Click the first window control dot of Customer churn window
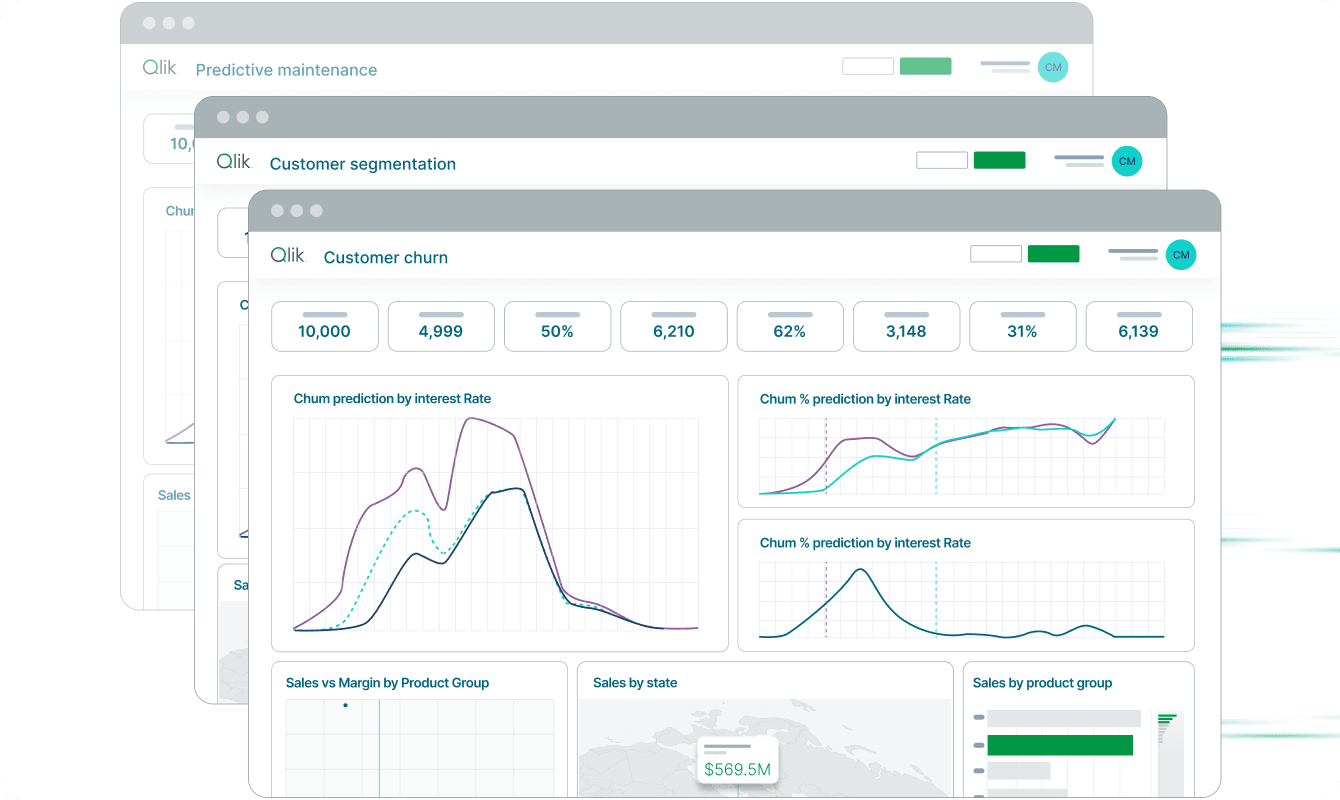The image size is (1340, 800). [x=277, y=211]
